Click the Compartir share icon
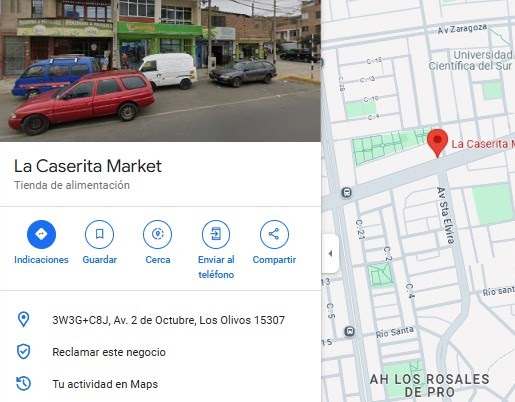The image size is (515, 402). [274, 234]
